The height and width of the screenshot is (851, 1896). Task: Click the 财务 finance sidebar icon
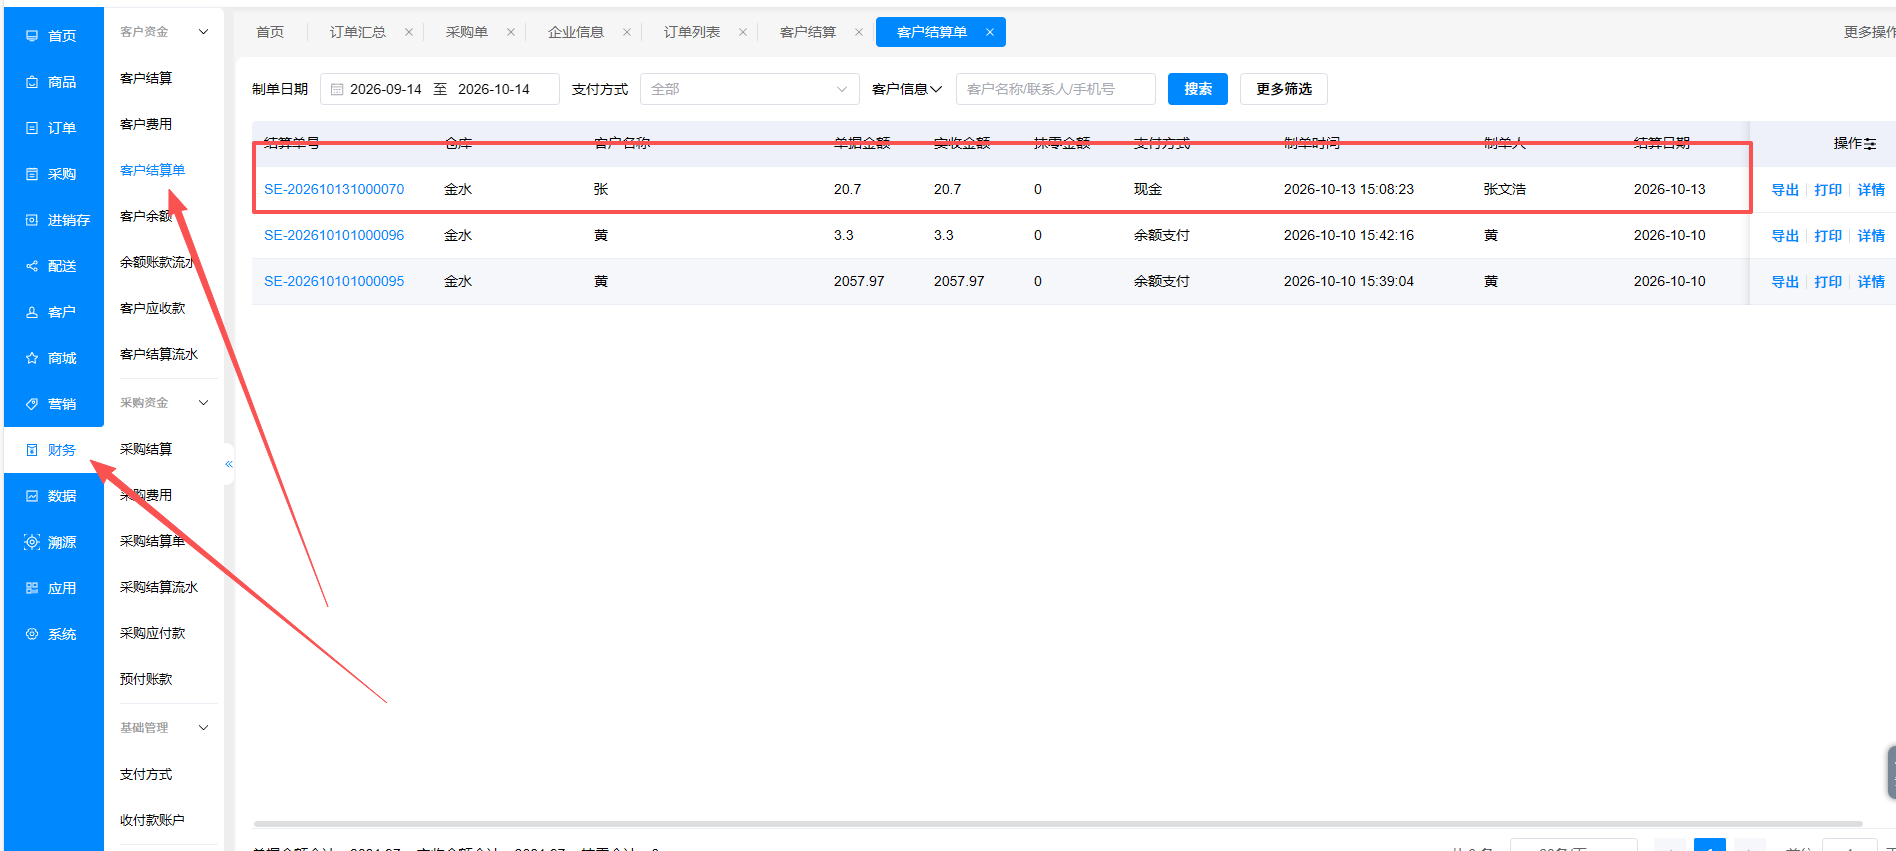[x=32, y=450]
